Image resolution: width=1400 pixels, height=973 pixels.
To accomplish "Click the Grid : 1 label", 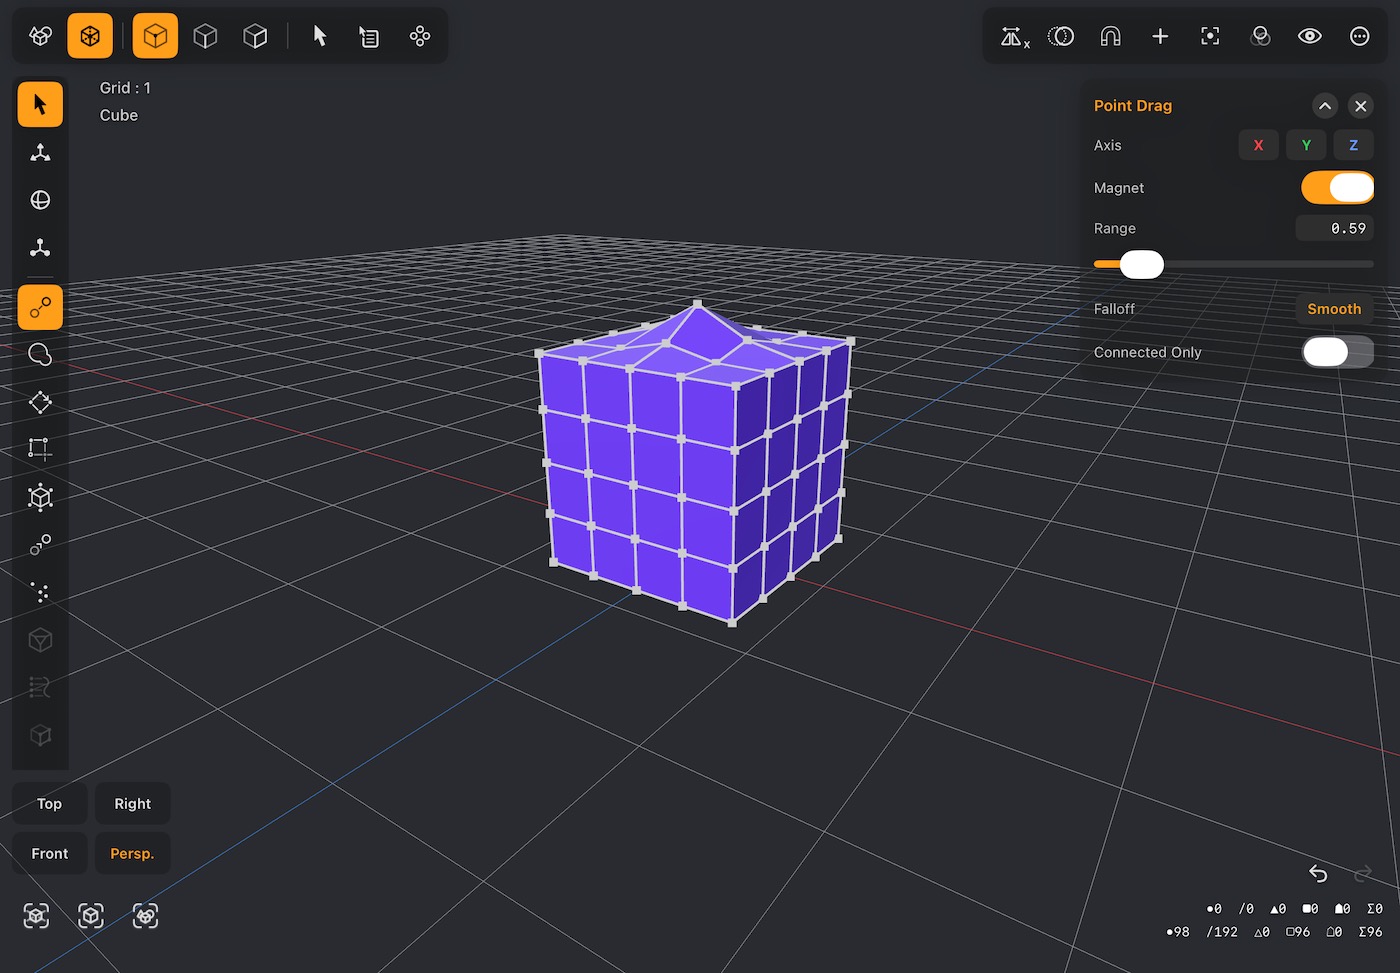I will 125,88.
